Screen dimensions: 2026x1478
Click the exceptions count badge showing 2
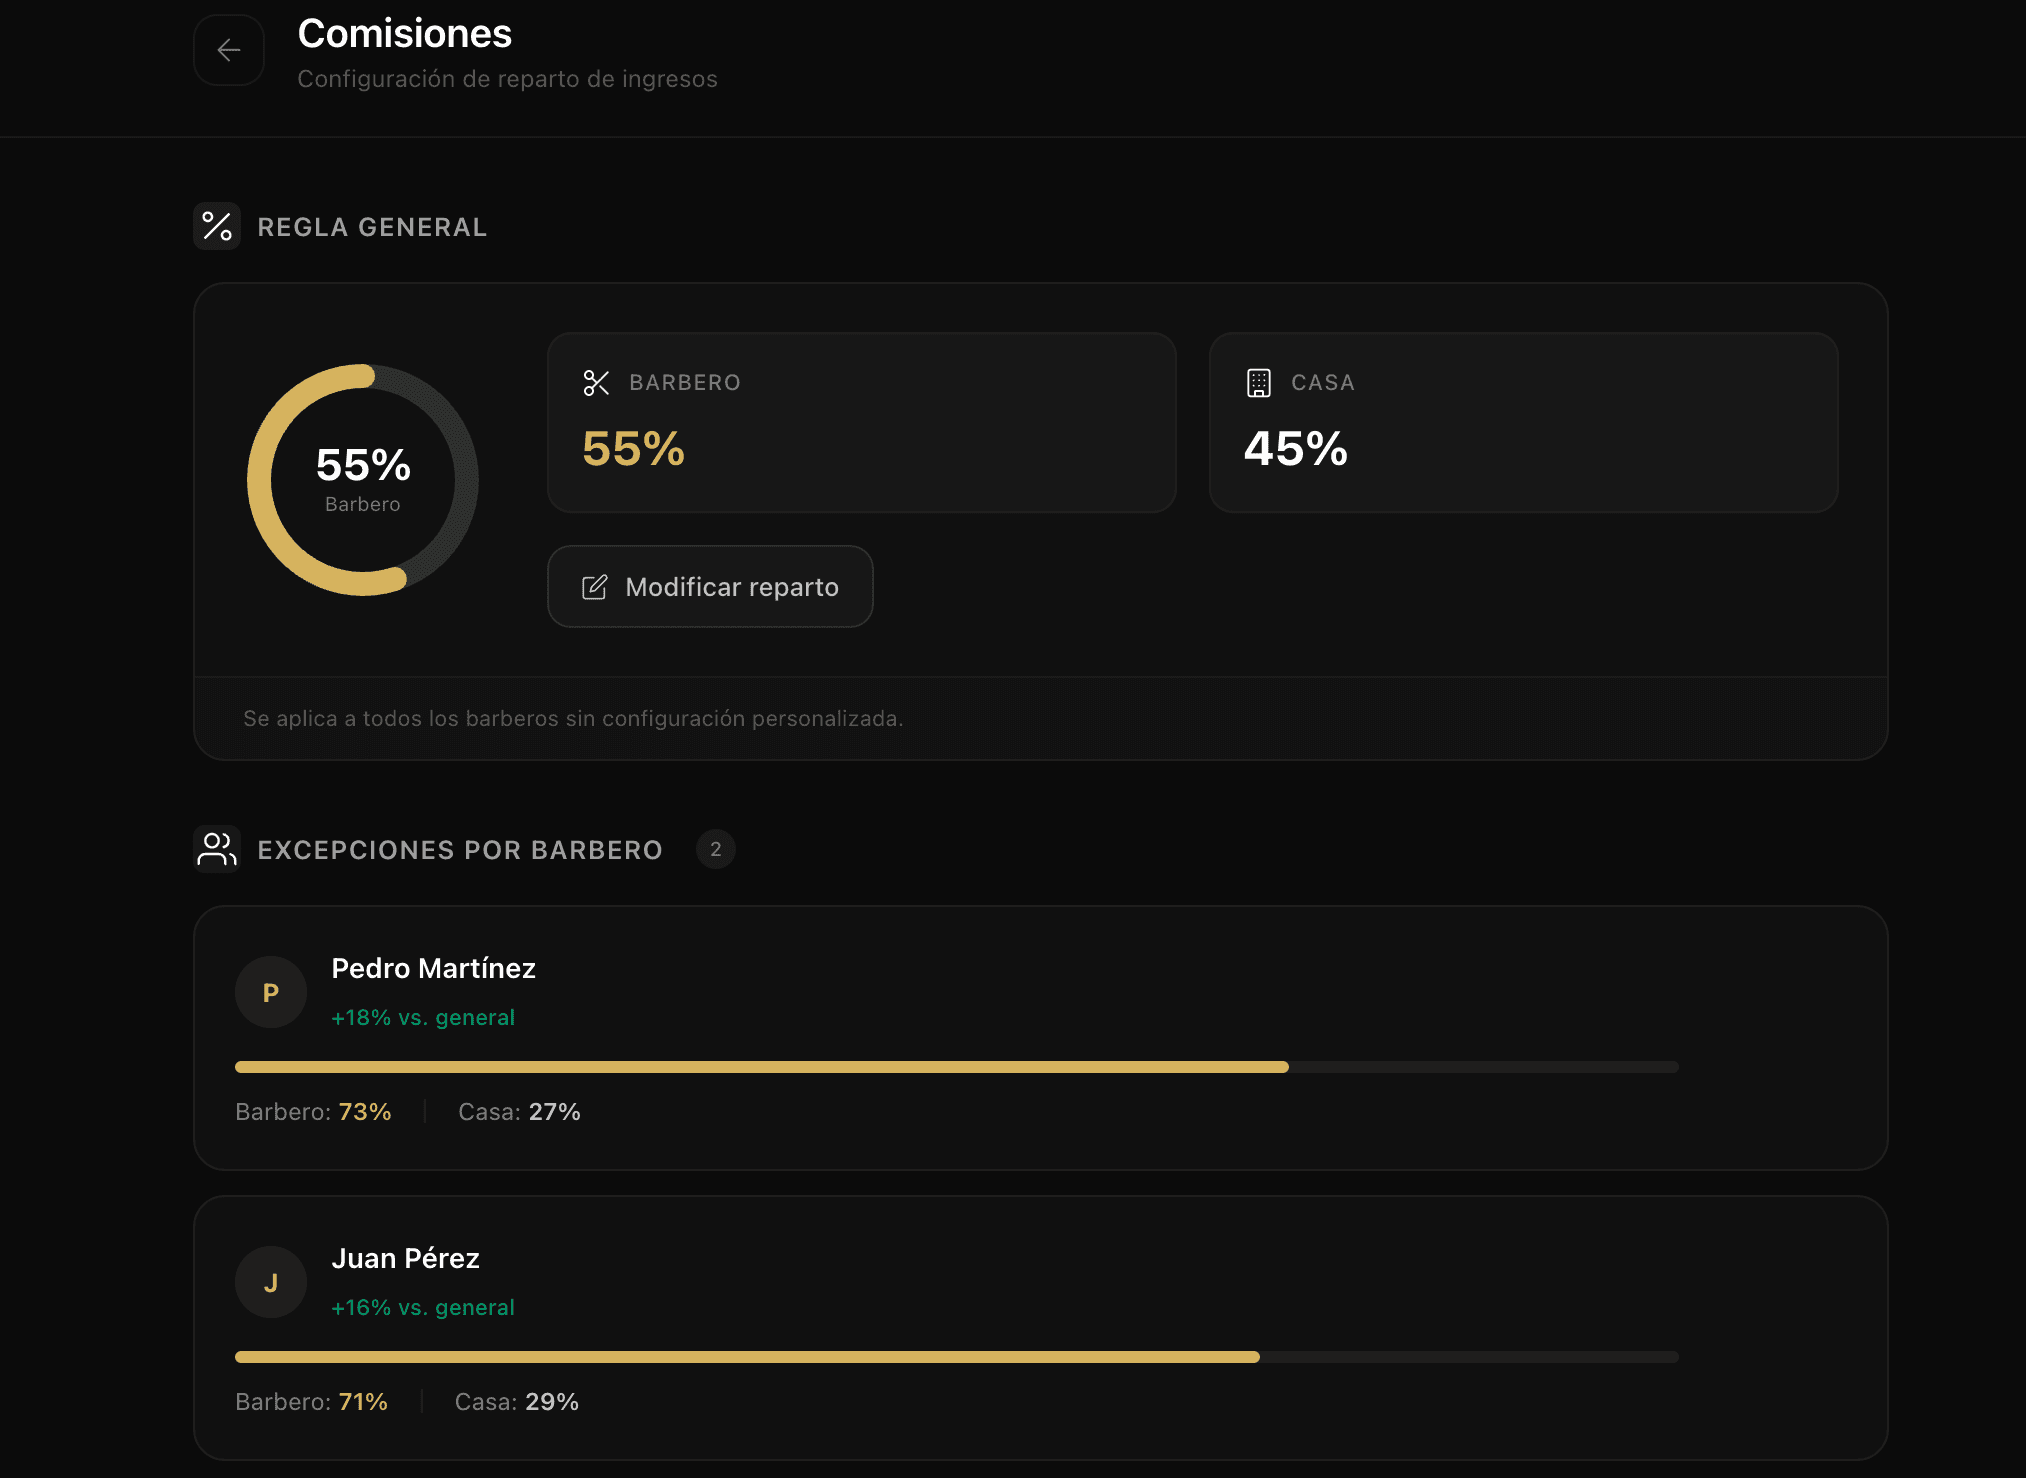[x=715, y=849]
